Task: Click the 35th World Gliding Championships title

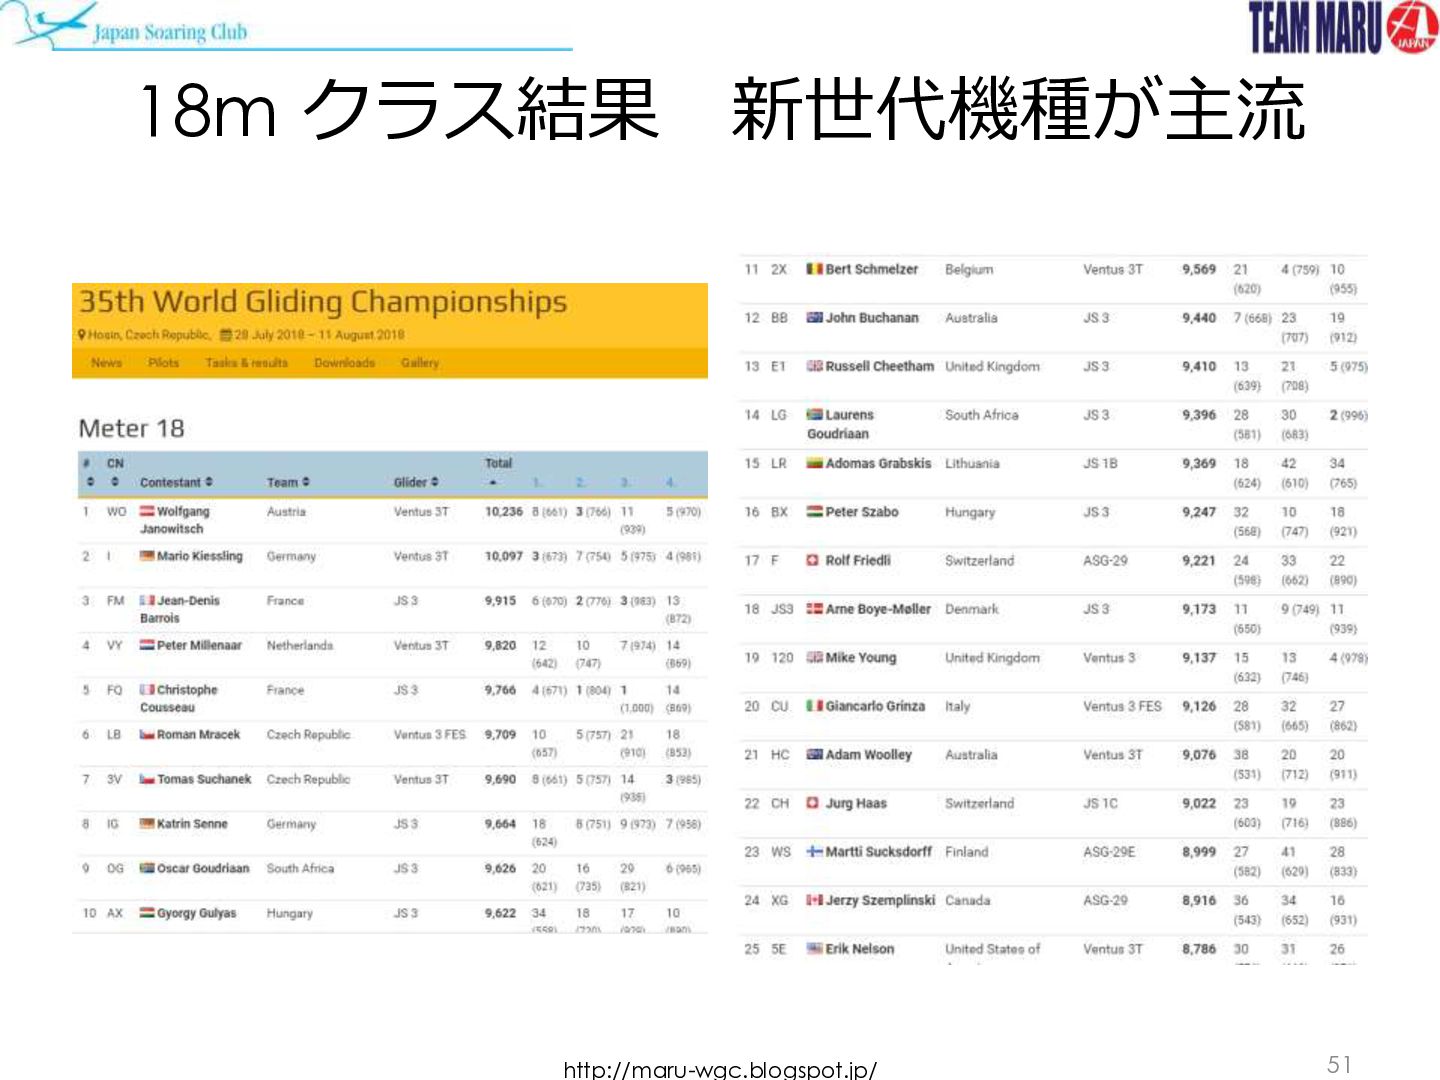Action: 323,301
